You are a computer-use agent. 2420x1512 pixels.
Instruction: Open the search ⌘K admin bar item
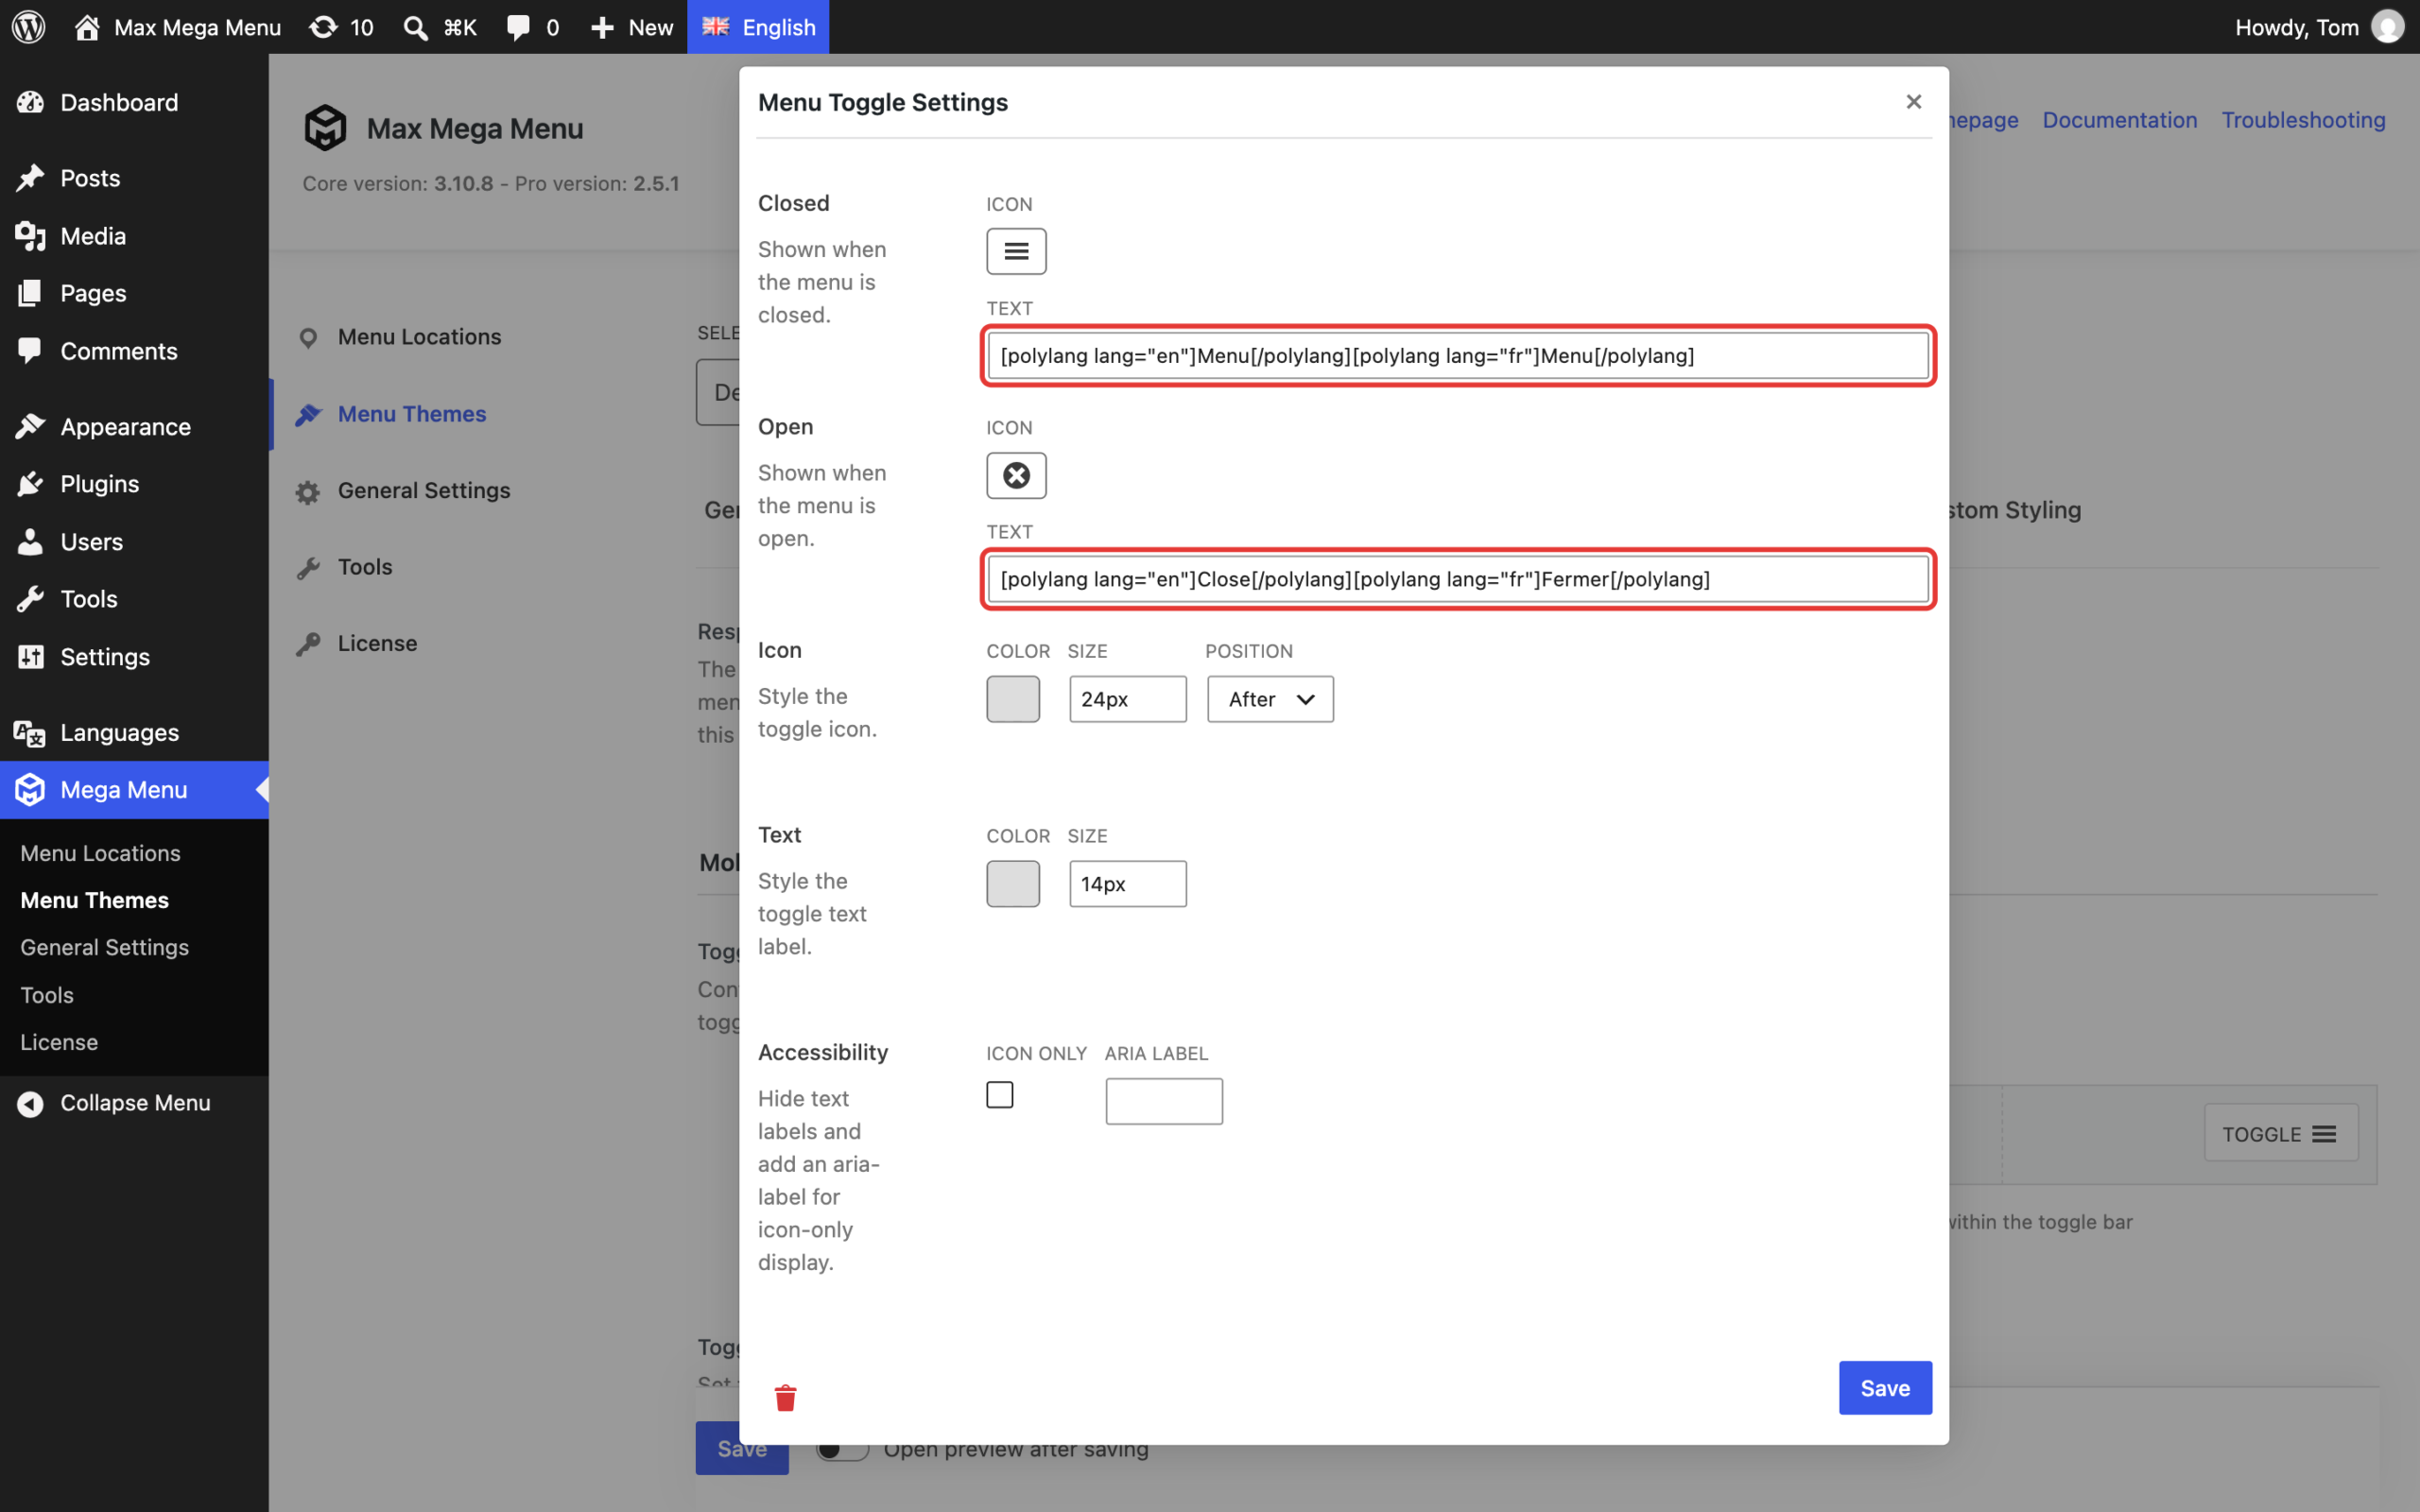[x=440, y=27]
